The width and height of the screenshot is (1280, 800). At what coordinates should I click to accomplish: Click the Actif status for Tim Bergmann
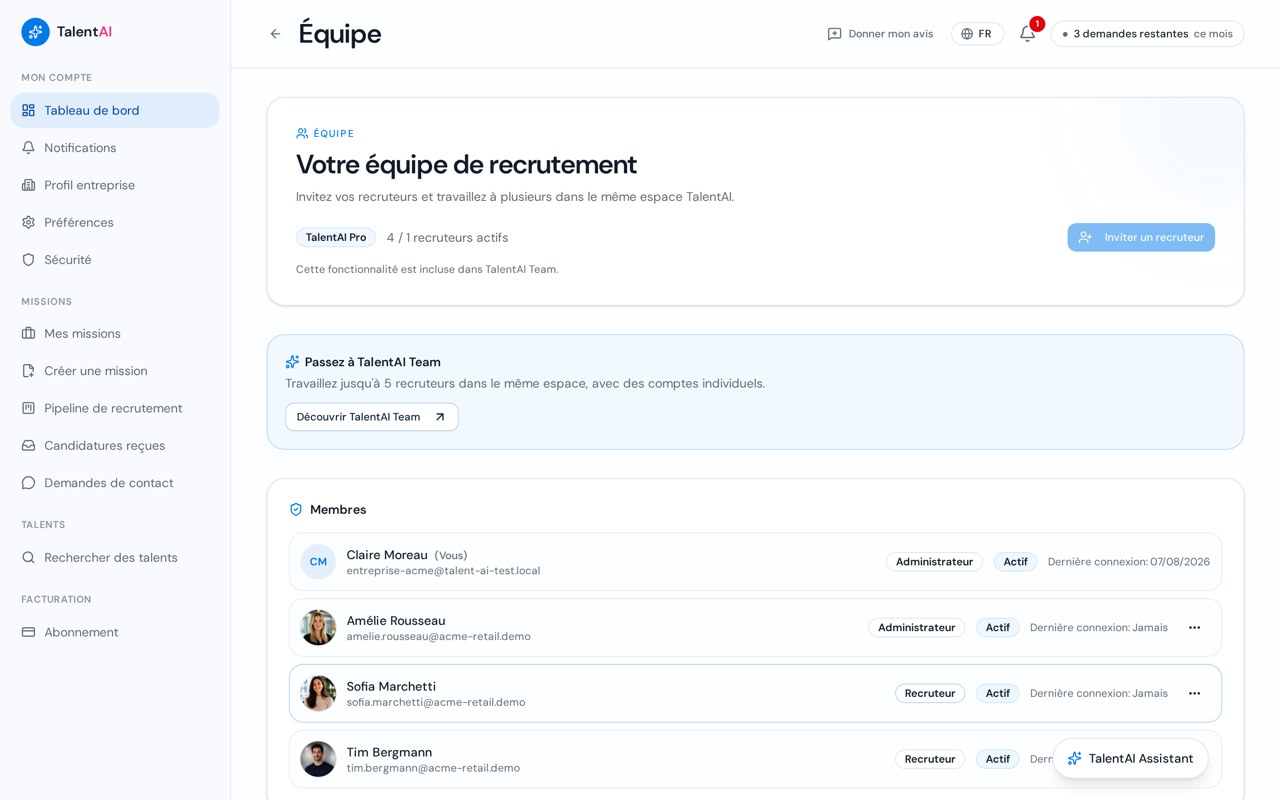click(x=997, y=759)
